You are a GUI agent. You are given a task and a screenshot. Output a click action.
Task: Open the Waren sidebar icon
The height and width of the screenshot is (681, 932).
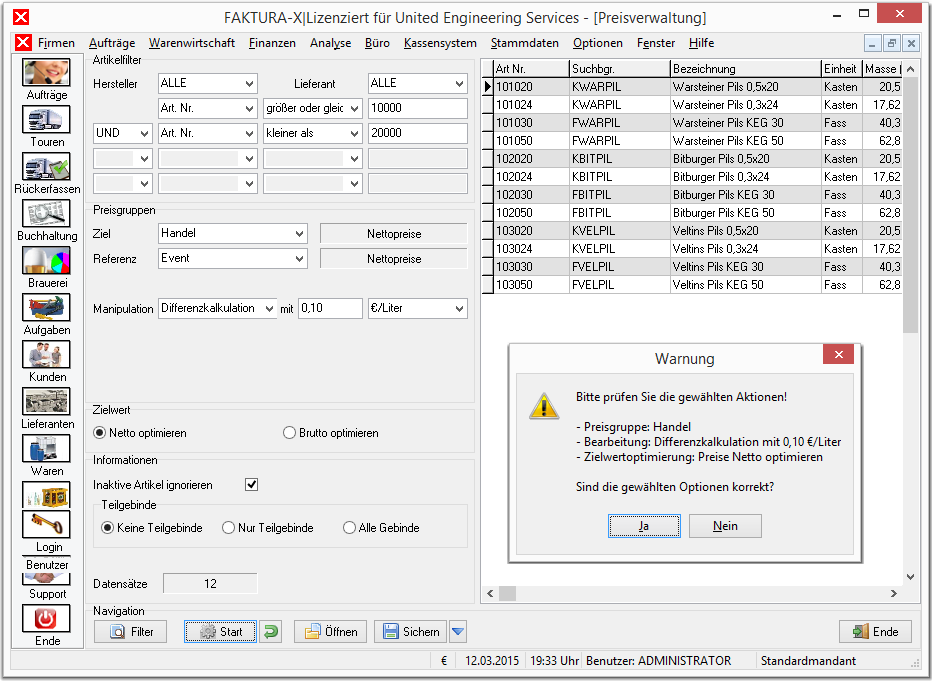(x=46, y=447)
